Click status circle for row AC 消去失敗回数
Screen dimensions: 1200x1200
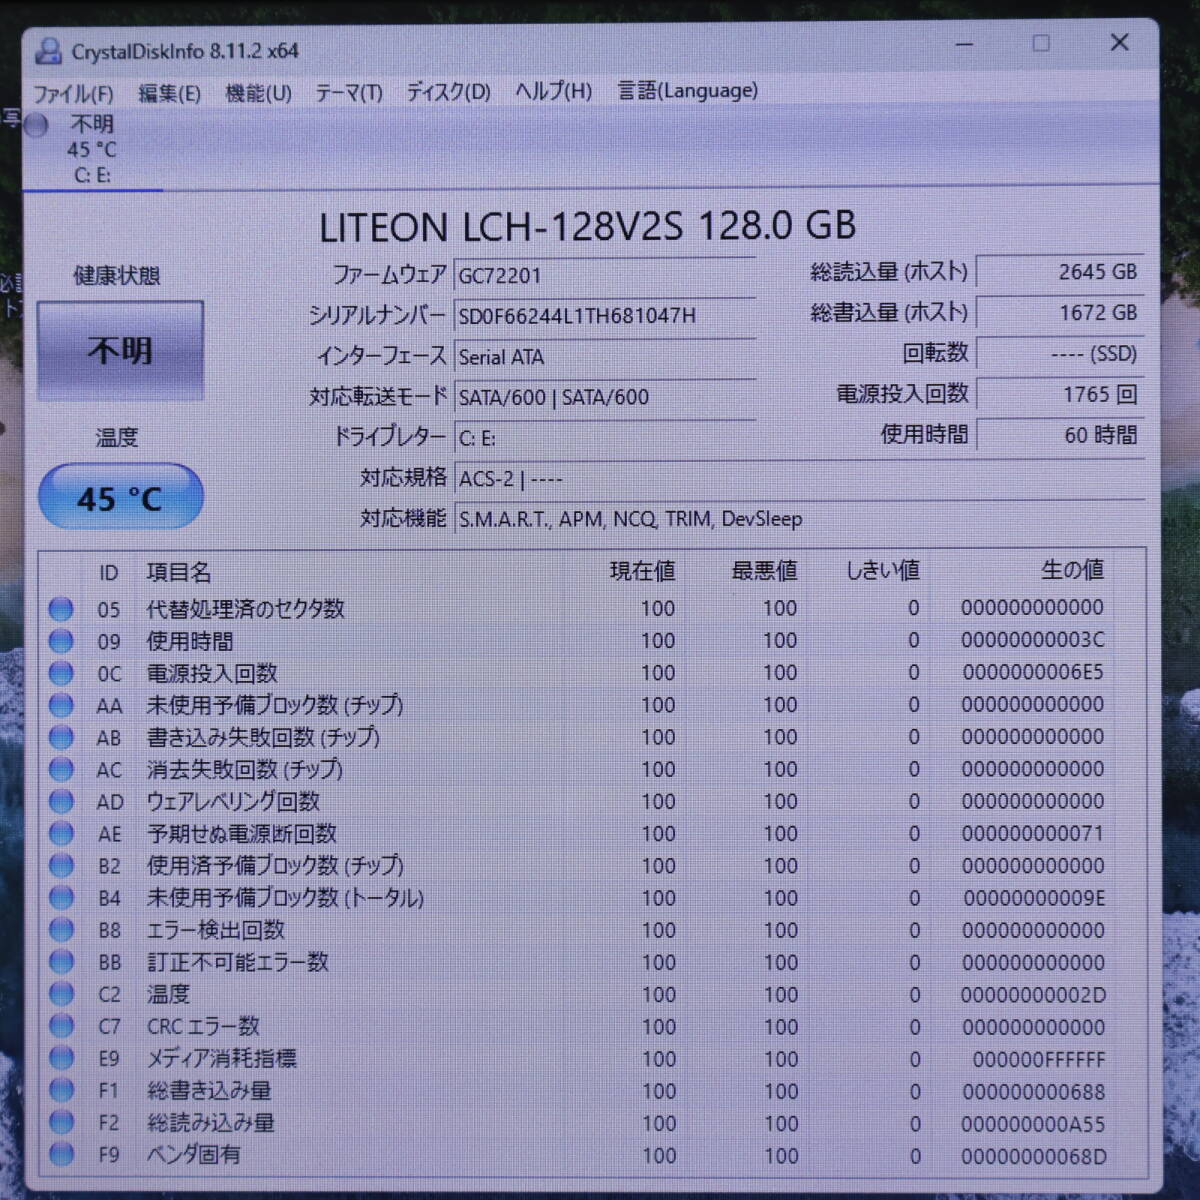point(61,769)
